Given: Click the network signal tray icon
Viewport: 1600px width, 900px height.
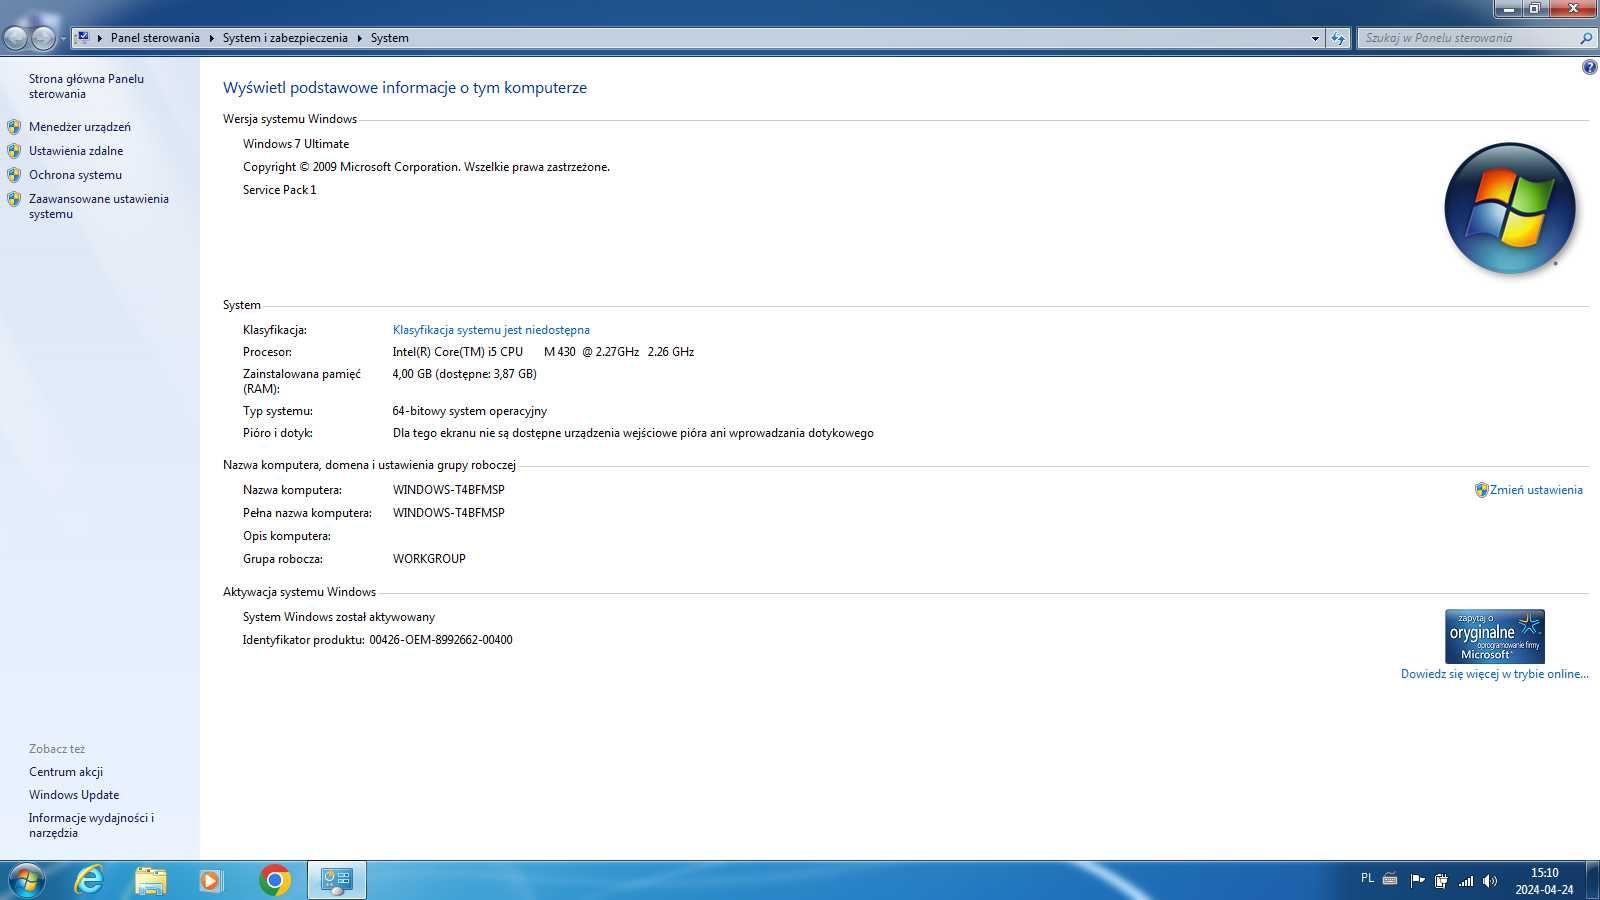Looking at the screenshot, I should 1466,880.
